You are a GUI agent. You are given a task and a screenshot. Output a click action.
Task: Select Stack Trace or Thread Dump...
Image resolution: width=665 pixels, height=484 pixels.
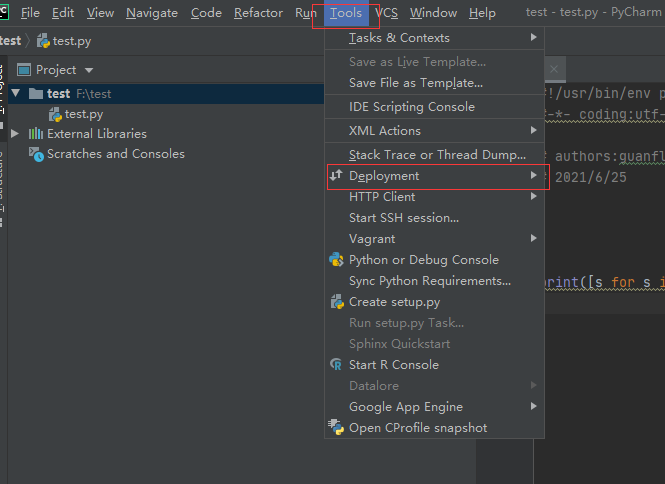tap(434, 155)
